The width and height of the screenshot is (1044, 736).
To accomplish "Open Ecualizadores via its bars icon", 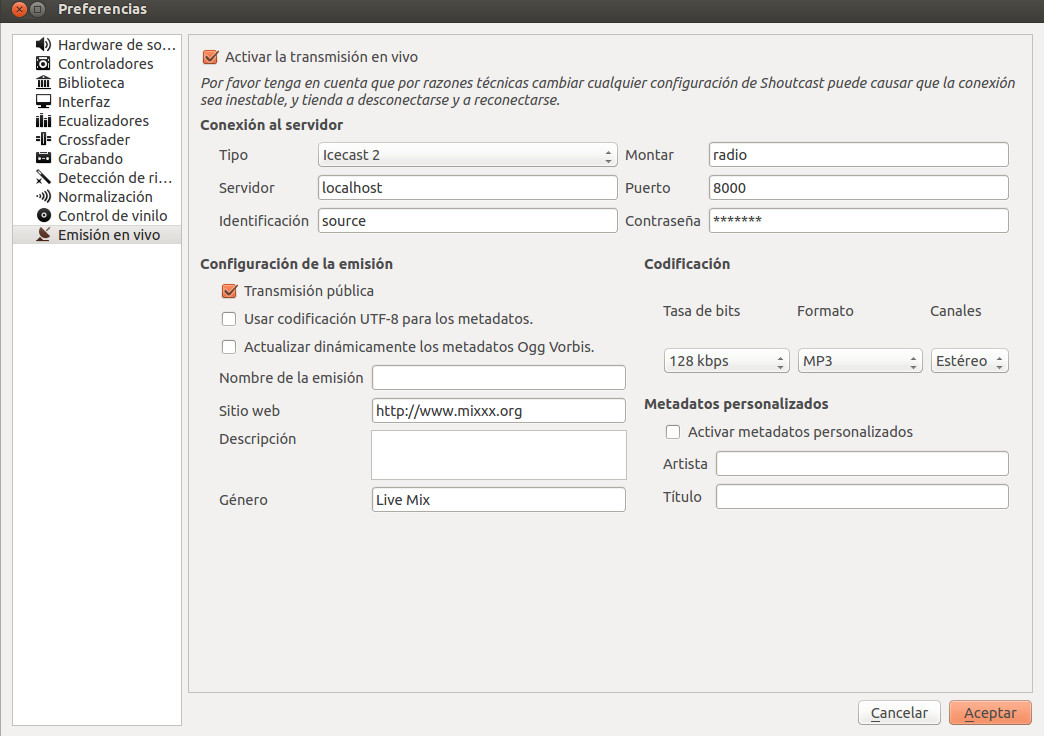I will coord(43,121).
